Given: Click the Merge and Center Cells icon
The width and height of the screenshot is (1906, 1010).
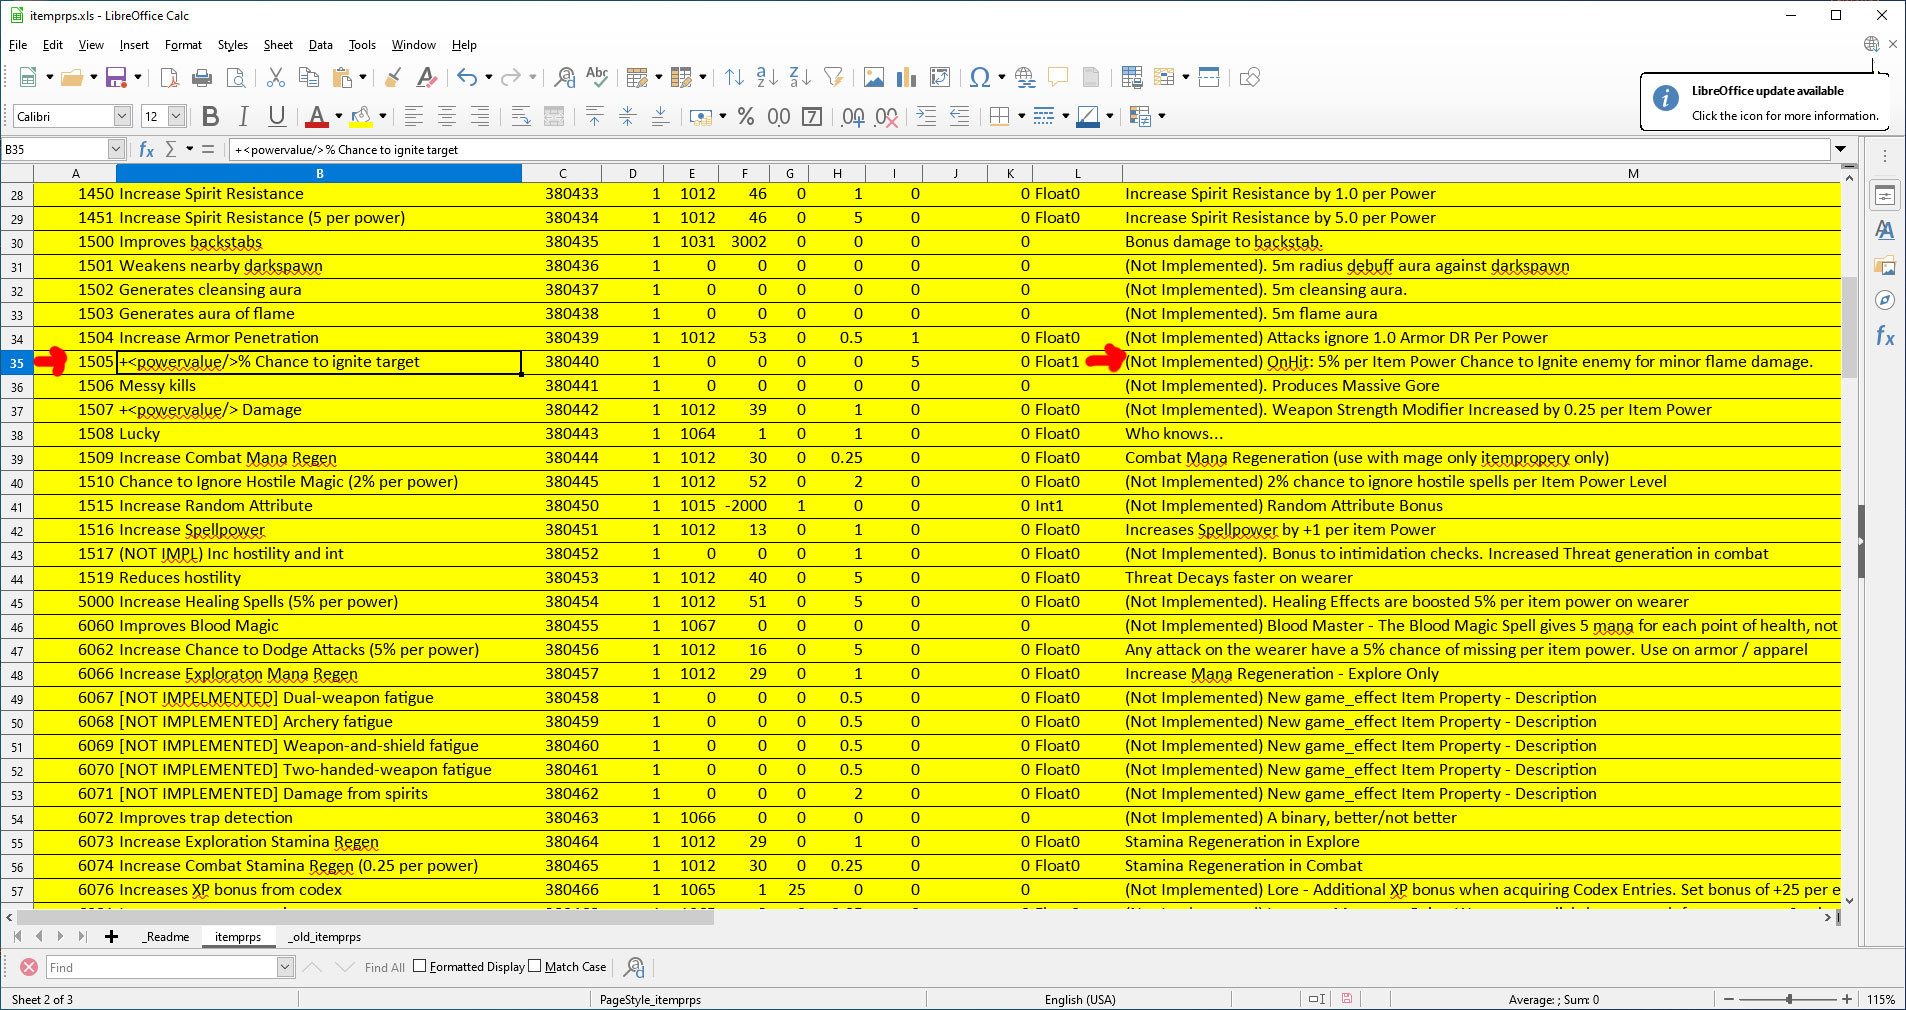Looking at the screenshot, I should [x=554, y=116].
